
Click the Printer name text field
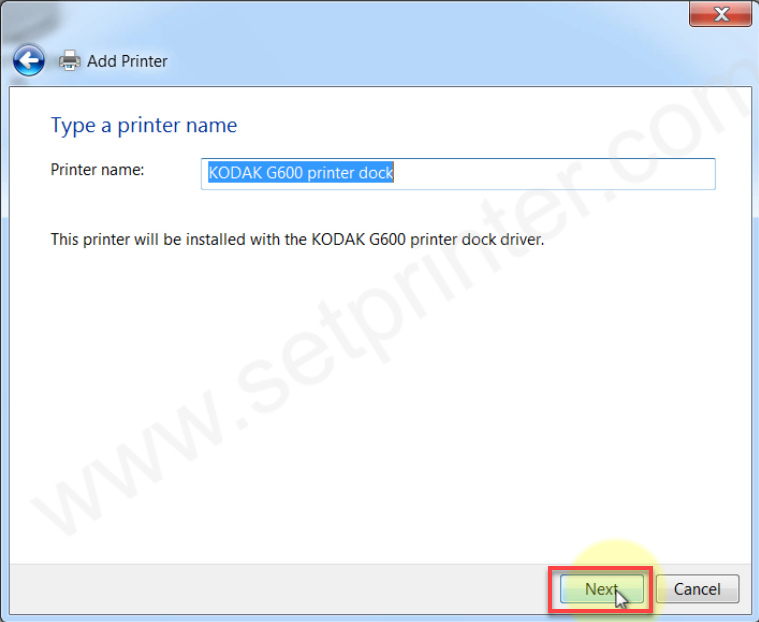(x=458, y=174)
